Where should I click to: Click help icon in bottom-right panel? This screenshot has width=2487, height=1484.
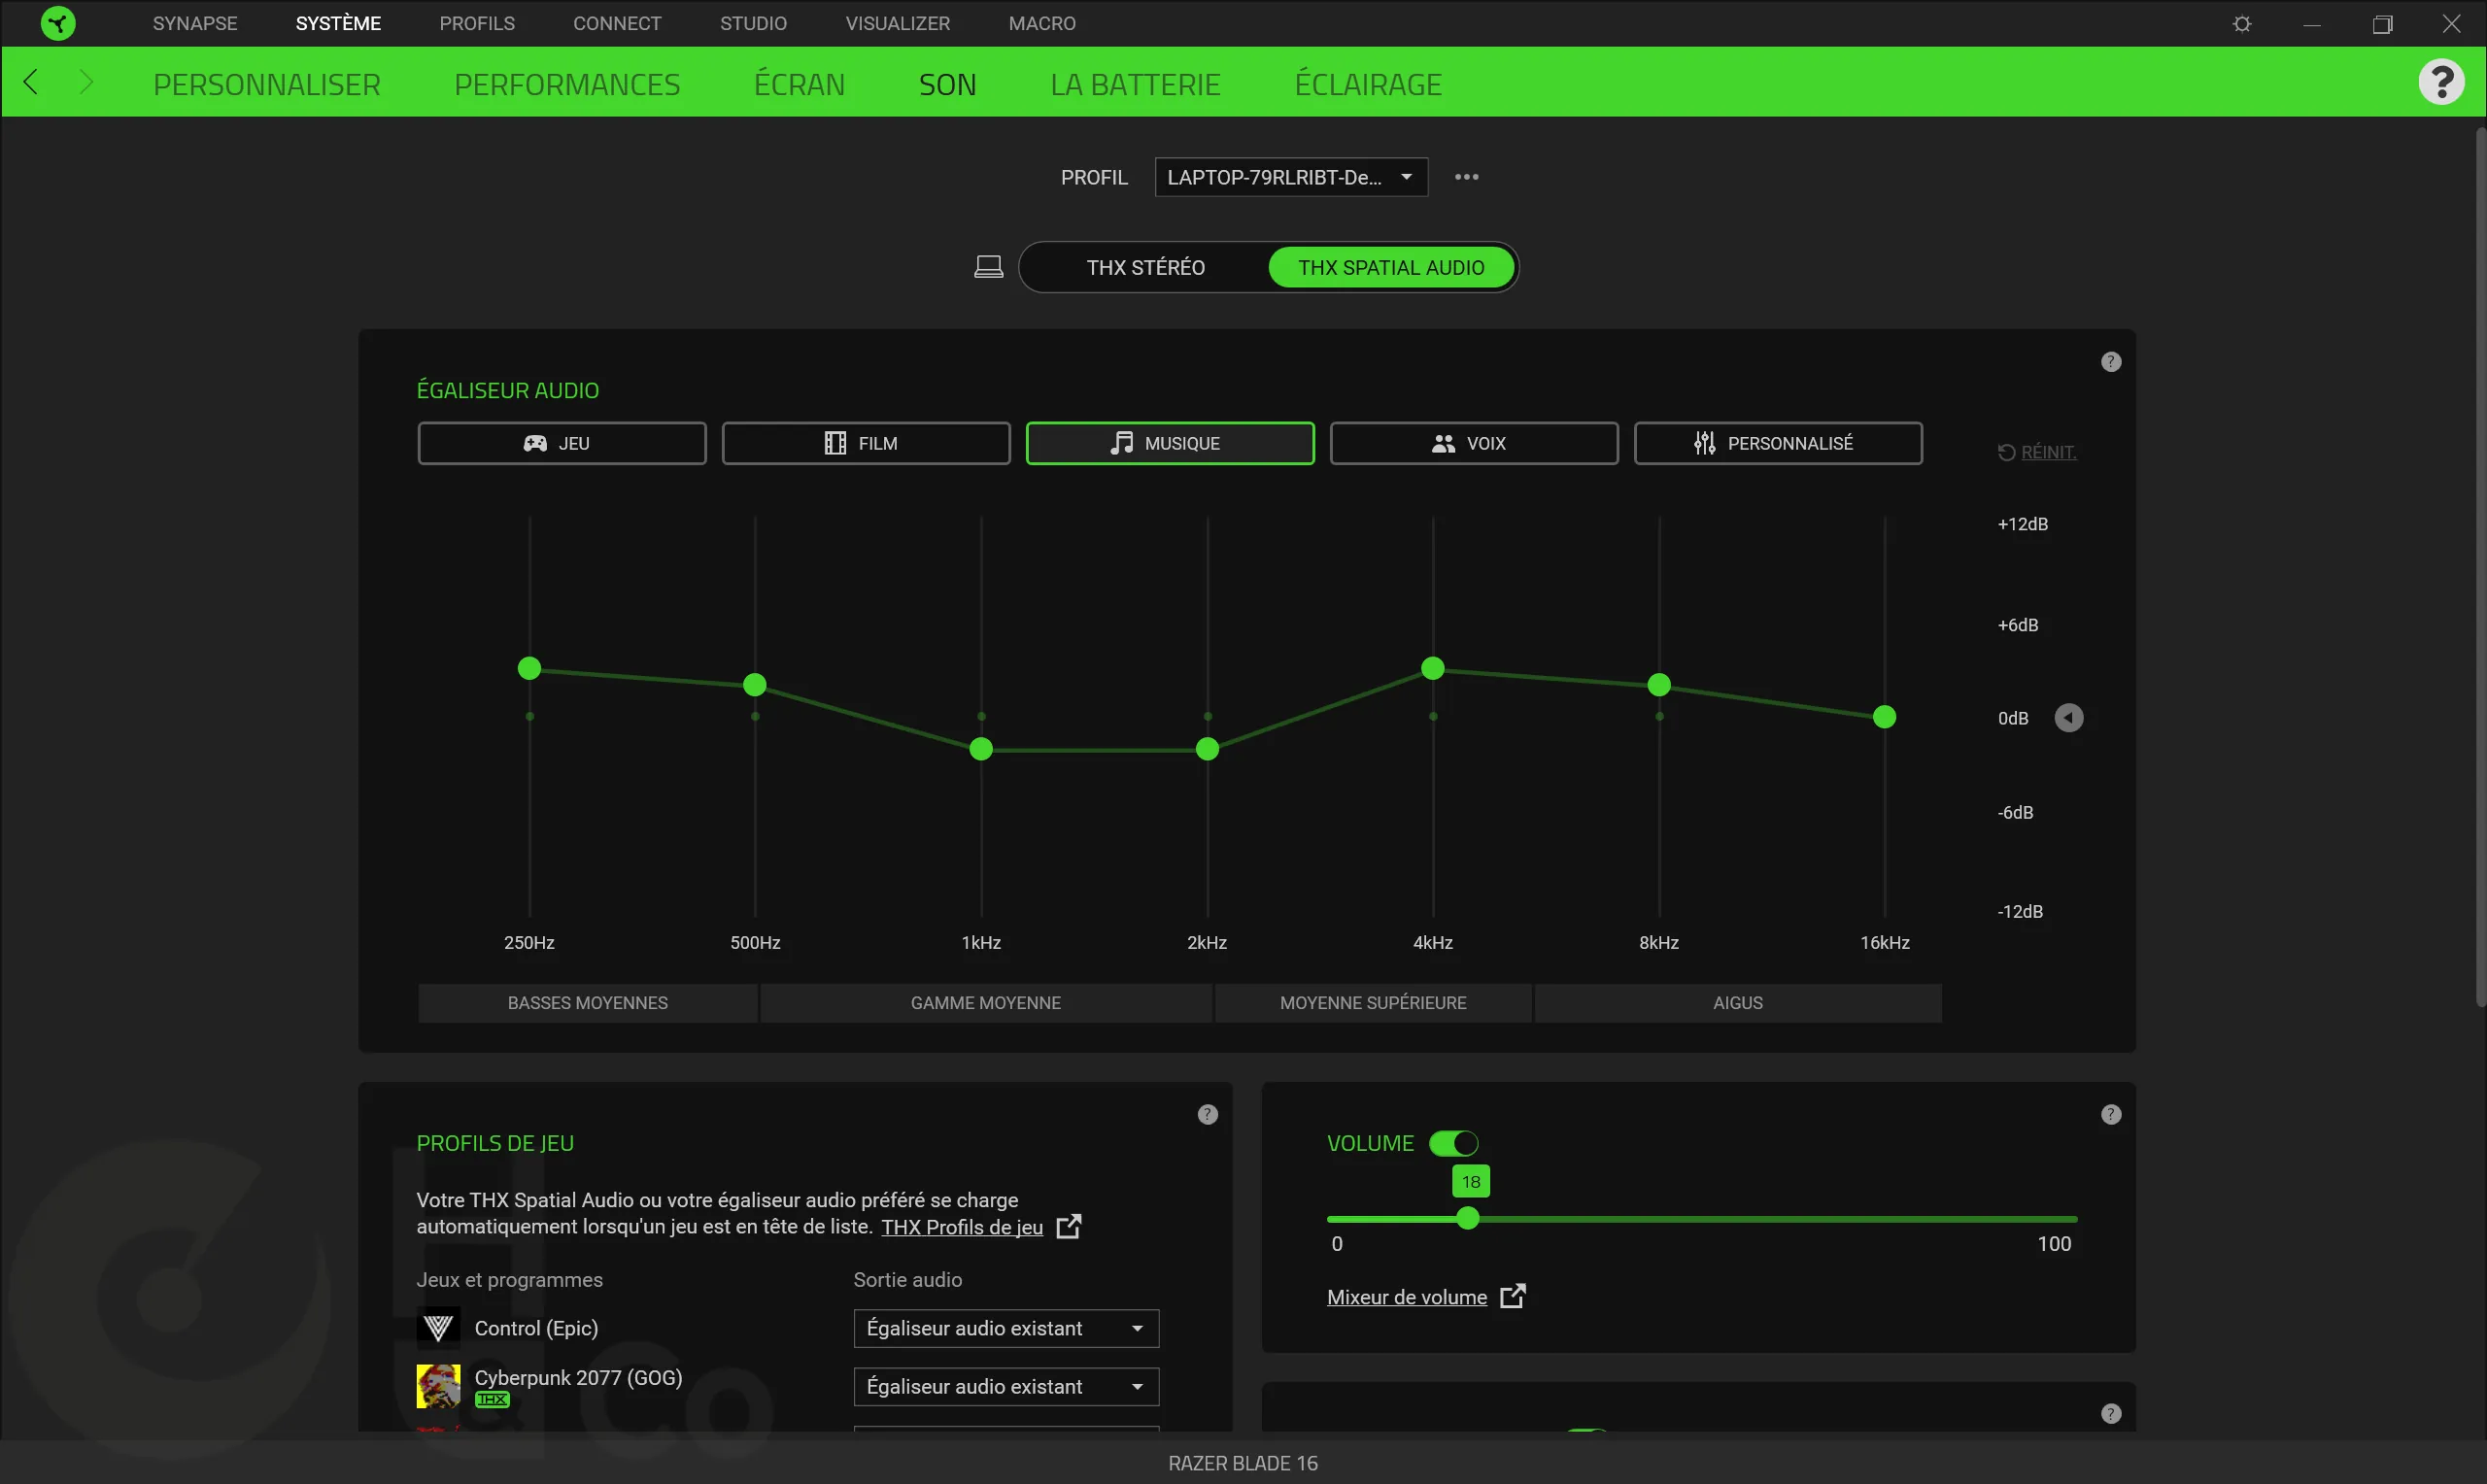[2110, 1413]
